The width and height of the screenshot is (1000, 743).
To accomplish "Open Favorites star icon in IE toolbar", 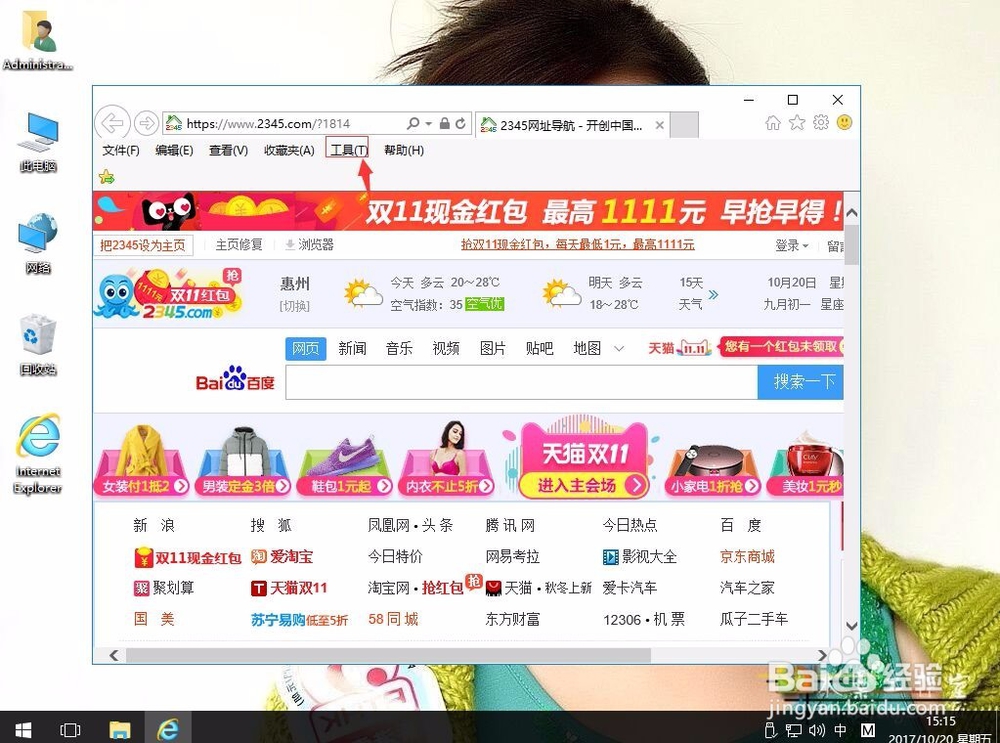I will (797, 122).
